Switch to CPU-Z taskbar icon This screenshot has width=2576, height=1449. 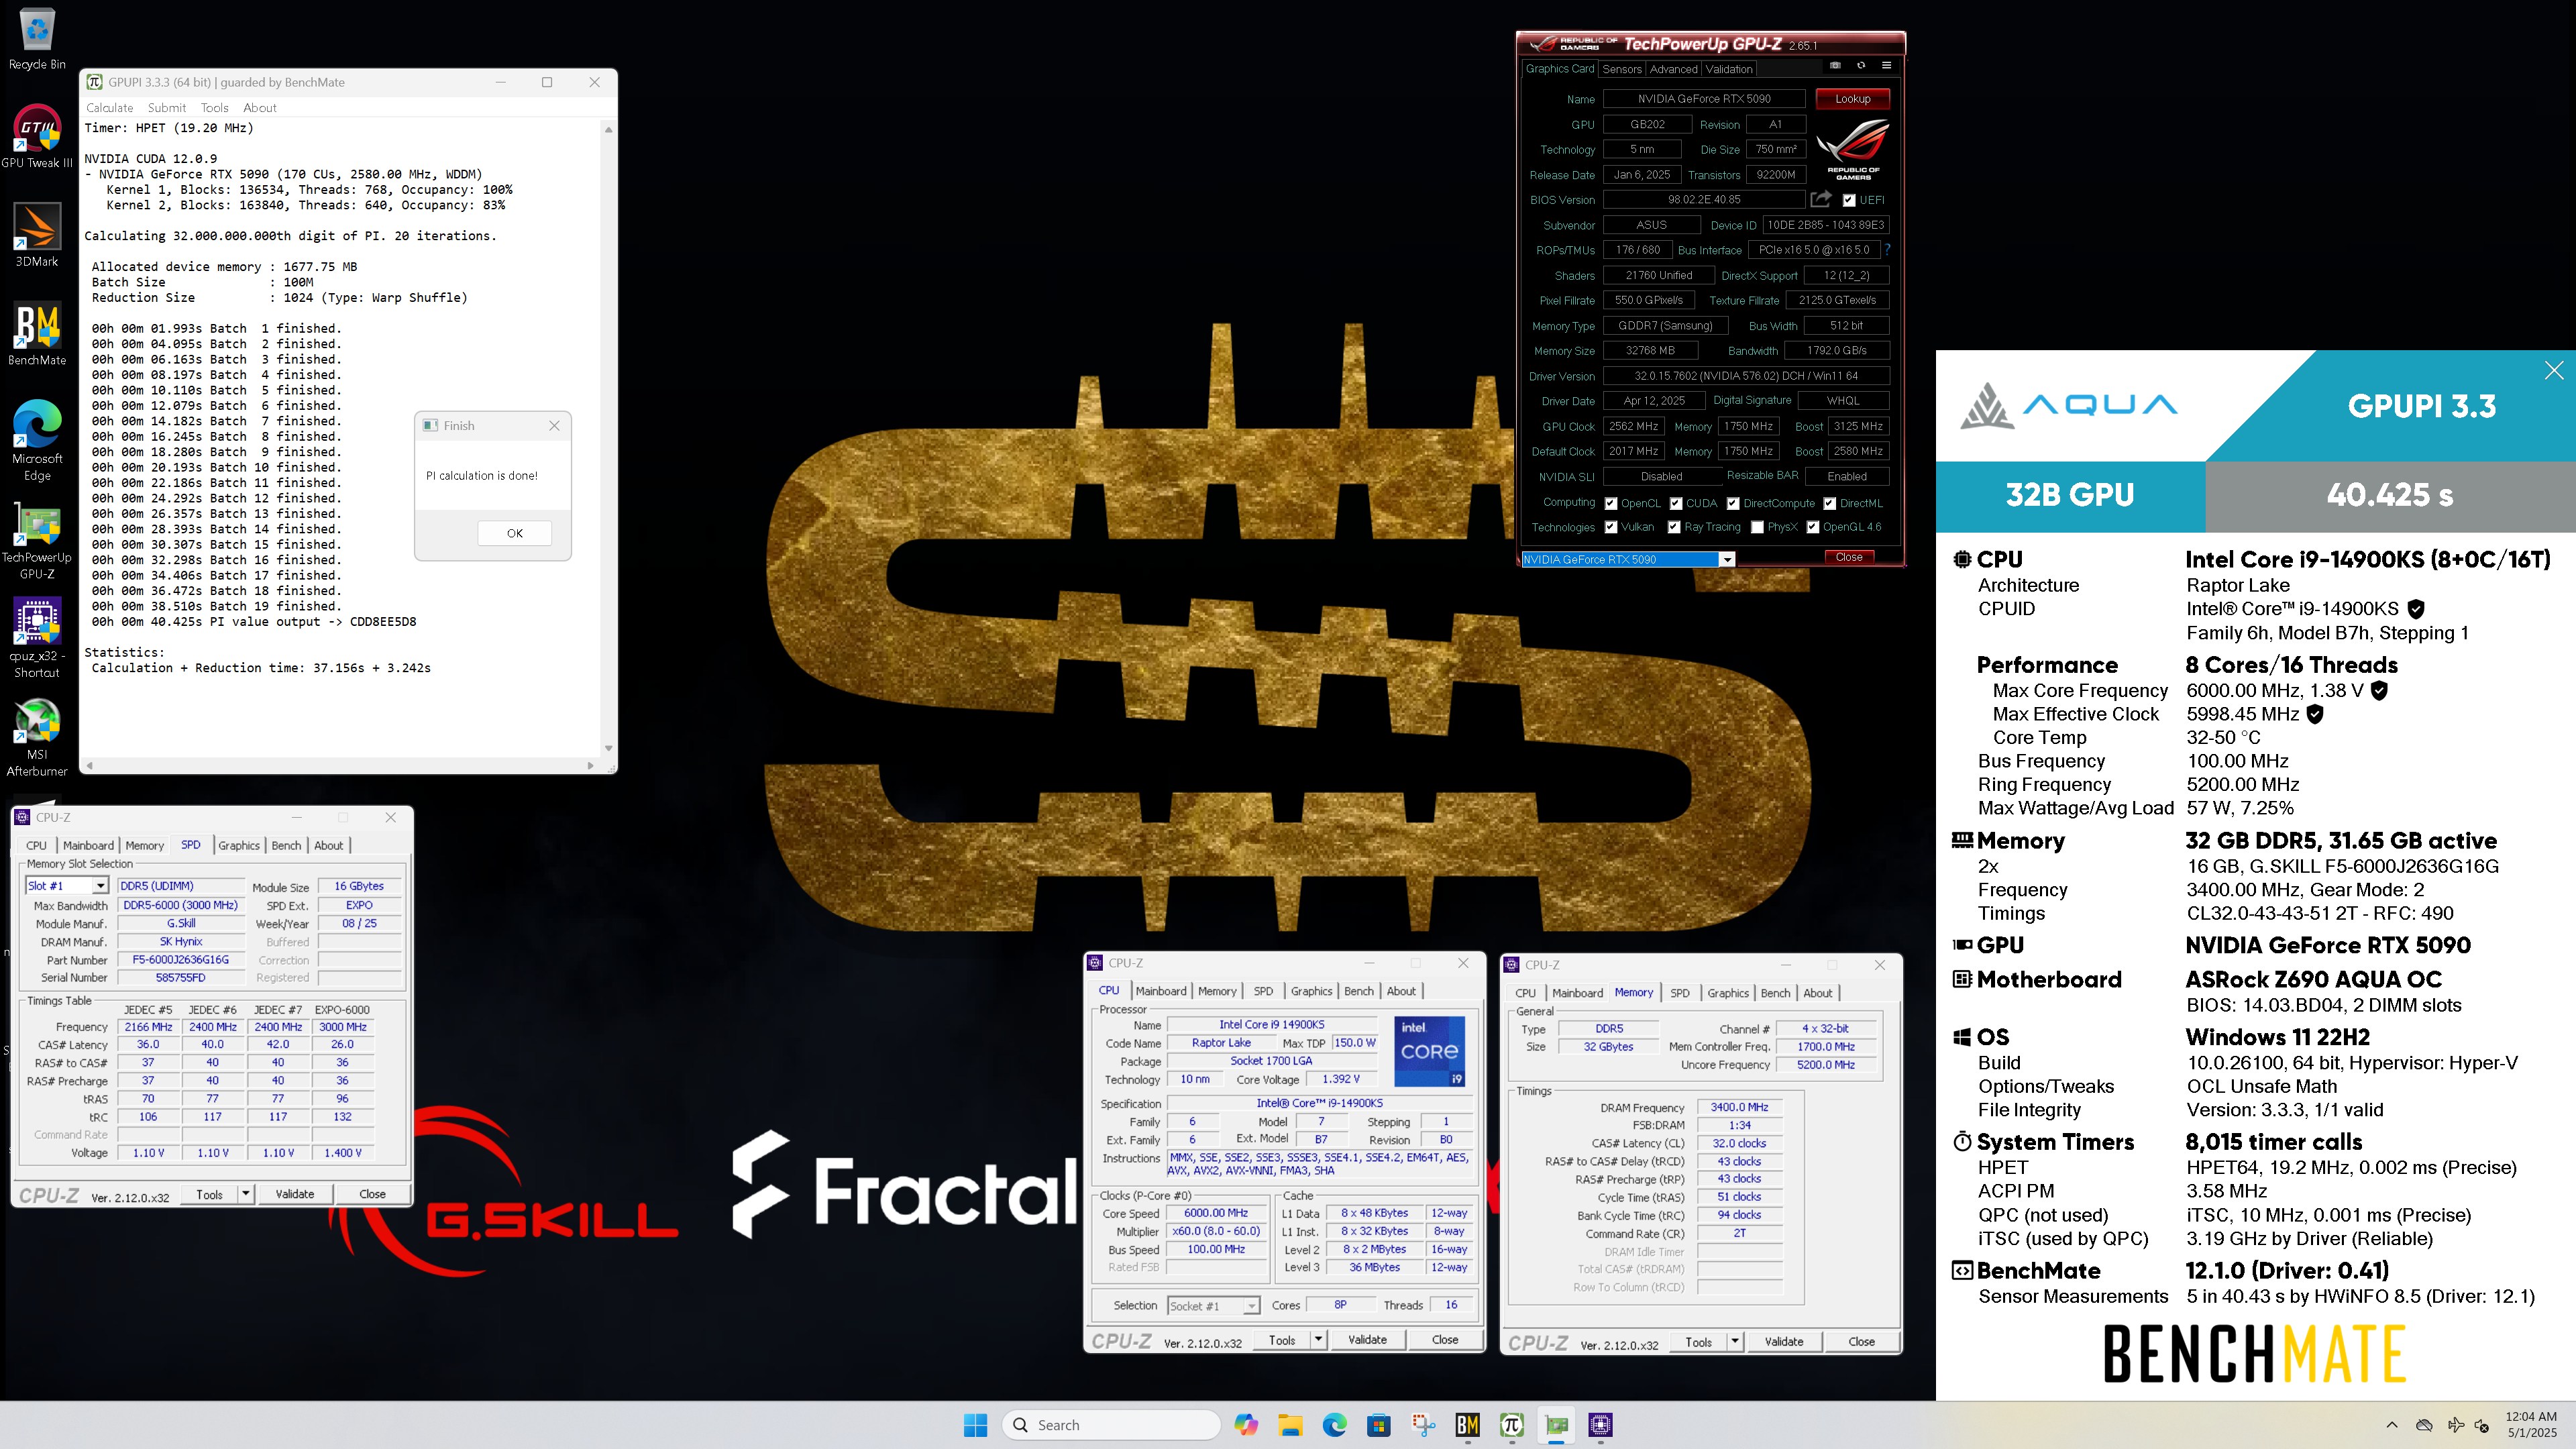1601,1425
